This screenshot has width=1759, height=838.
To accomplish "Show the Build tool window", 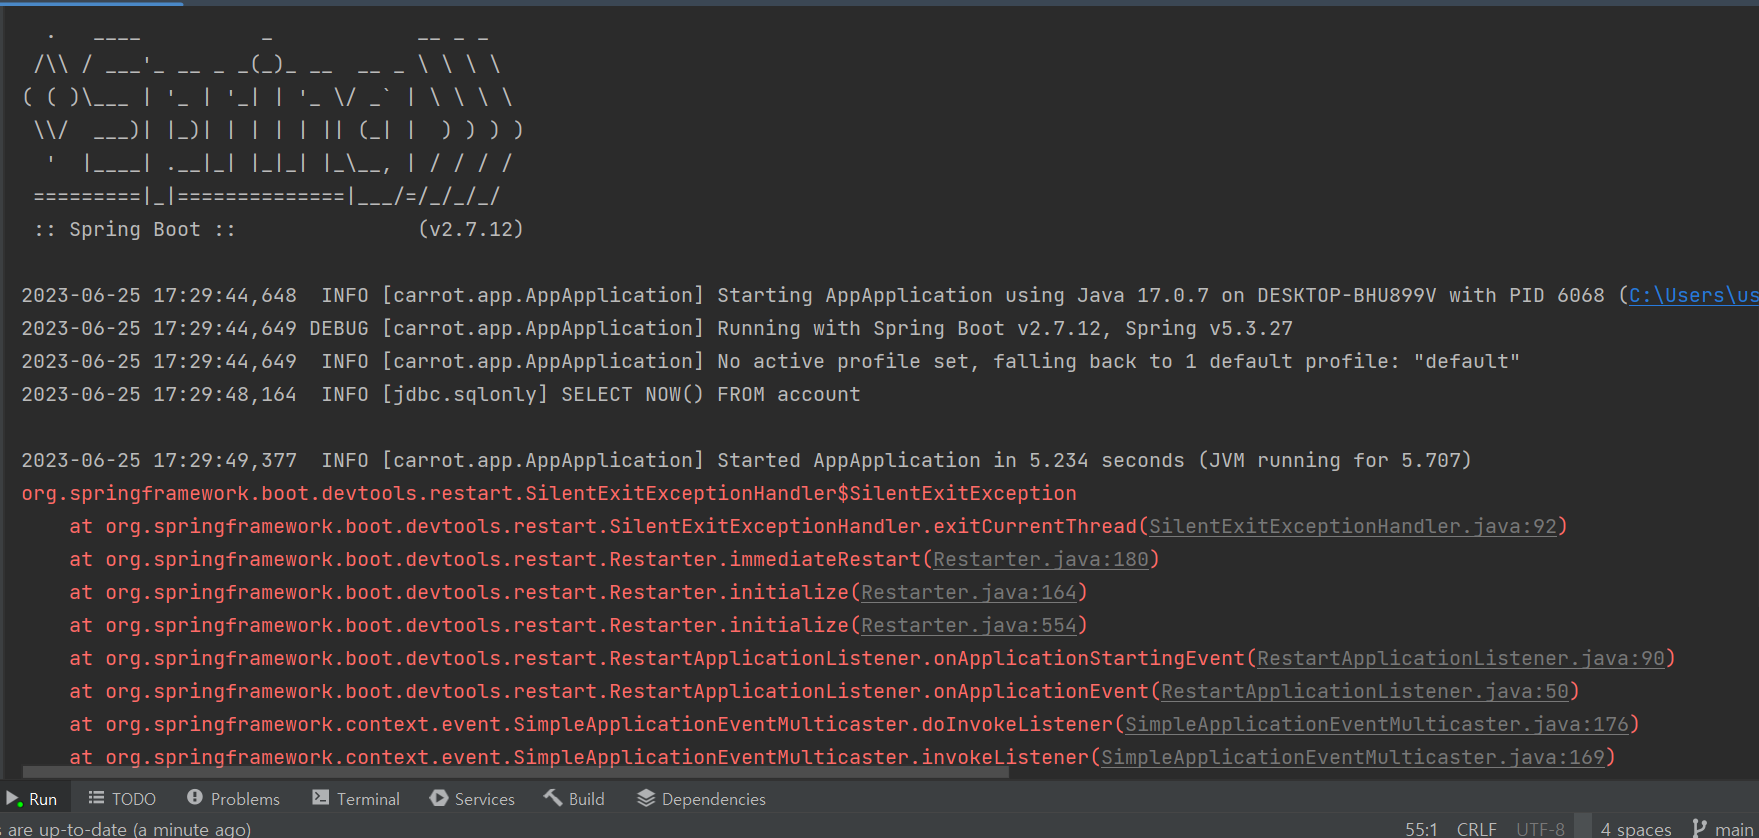I will 574,799.
